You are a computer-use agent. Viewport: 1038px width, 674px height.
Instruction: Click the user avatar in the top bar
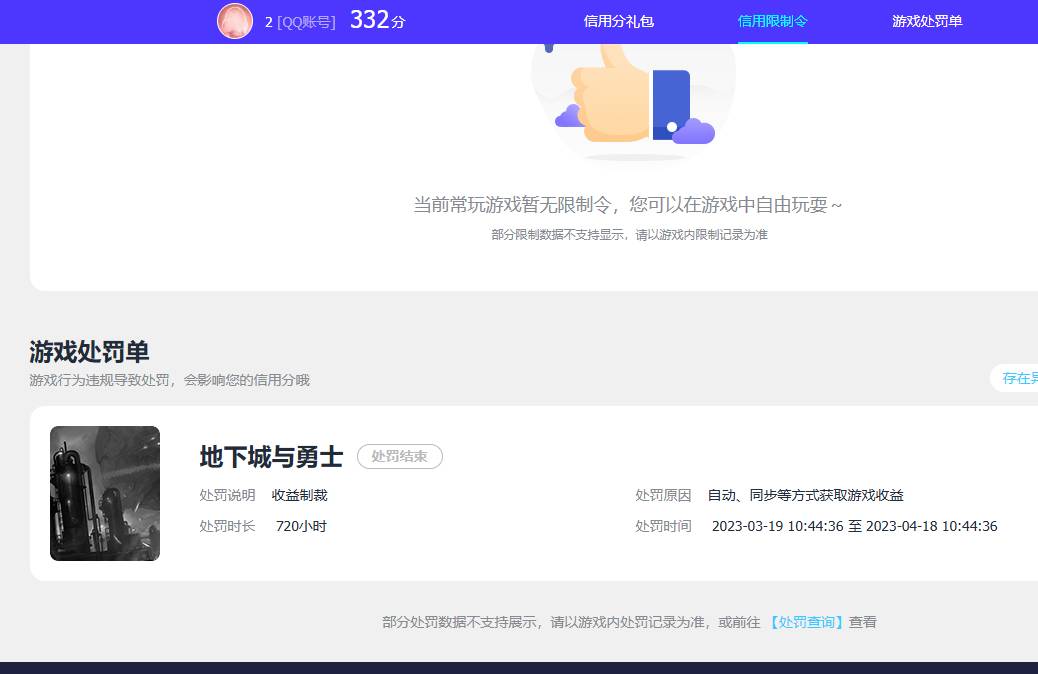pos(234,21)
